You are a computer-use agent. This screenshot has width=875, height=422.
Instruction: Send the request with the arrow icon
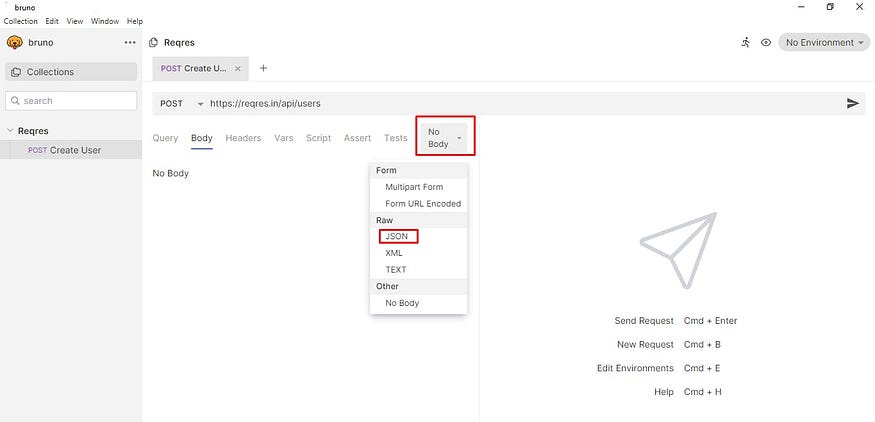pyautogui.click(x=853, y=103)
